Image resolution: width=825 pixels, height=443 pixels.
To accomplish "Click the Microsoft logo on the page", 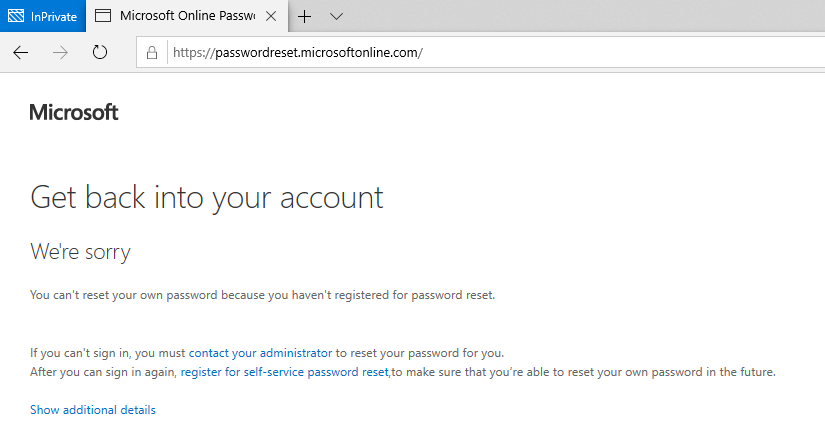I will click(x=74, y=112).
